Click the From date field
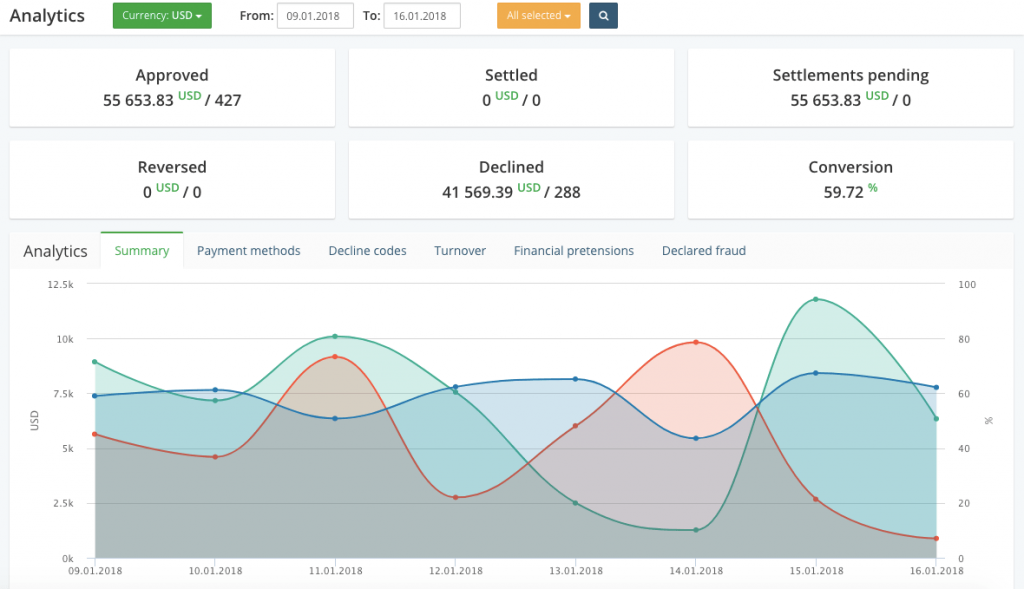Screen dimensions: 1024x589 point(315,16)
